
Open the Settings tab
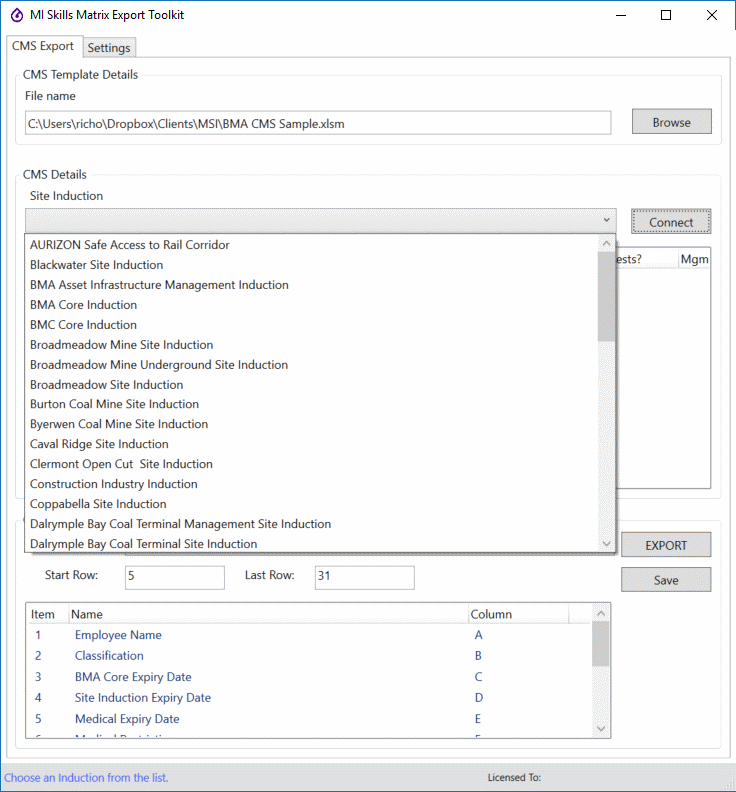click(109, 47)
